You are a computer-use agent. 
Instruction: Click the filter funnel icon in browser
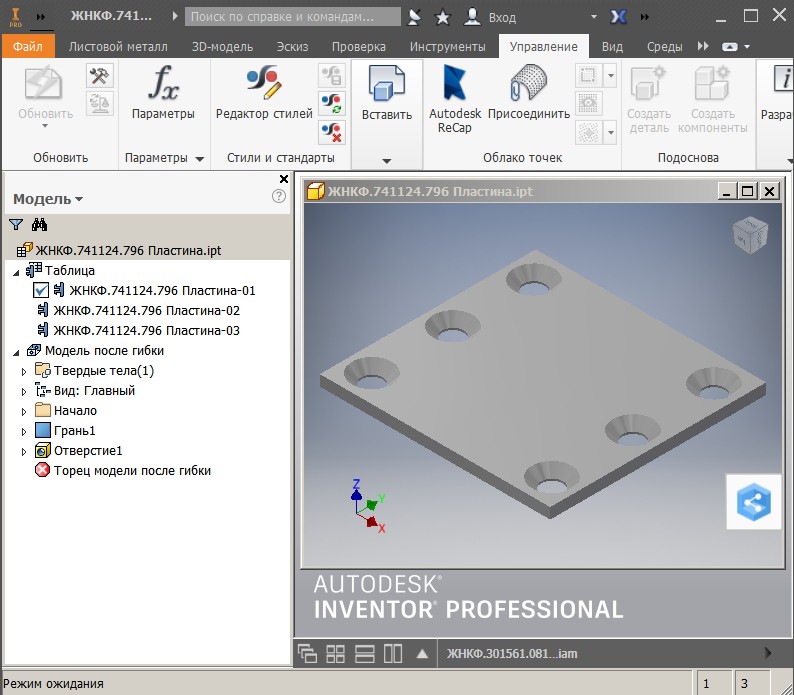[x=16, y=225]
